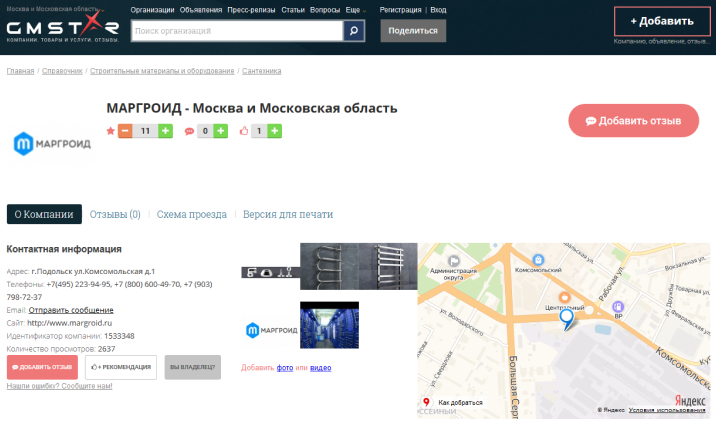Click the Комсомольский shopping marker on map
The width and height of the screenshot is (716, 426).
point(538,260)
